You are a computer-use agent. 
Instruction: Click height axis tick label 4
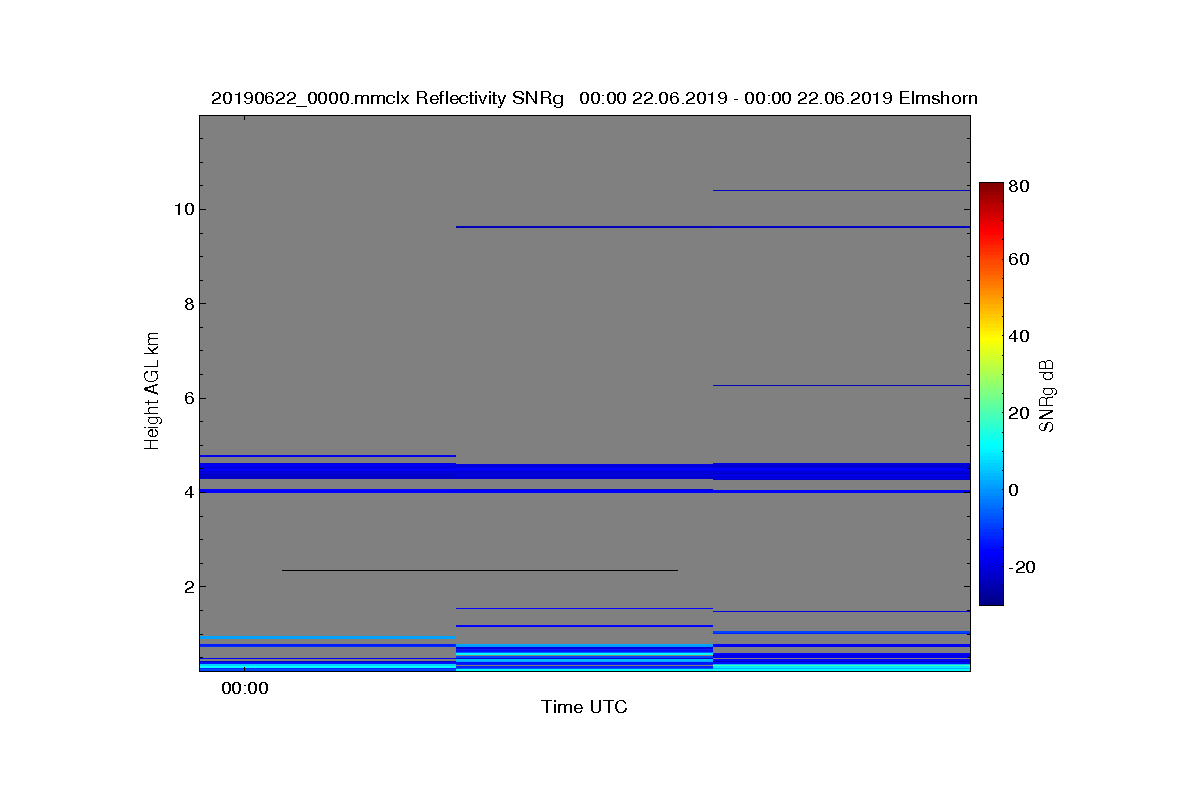[x=188, y=492]
